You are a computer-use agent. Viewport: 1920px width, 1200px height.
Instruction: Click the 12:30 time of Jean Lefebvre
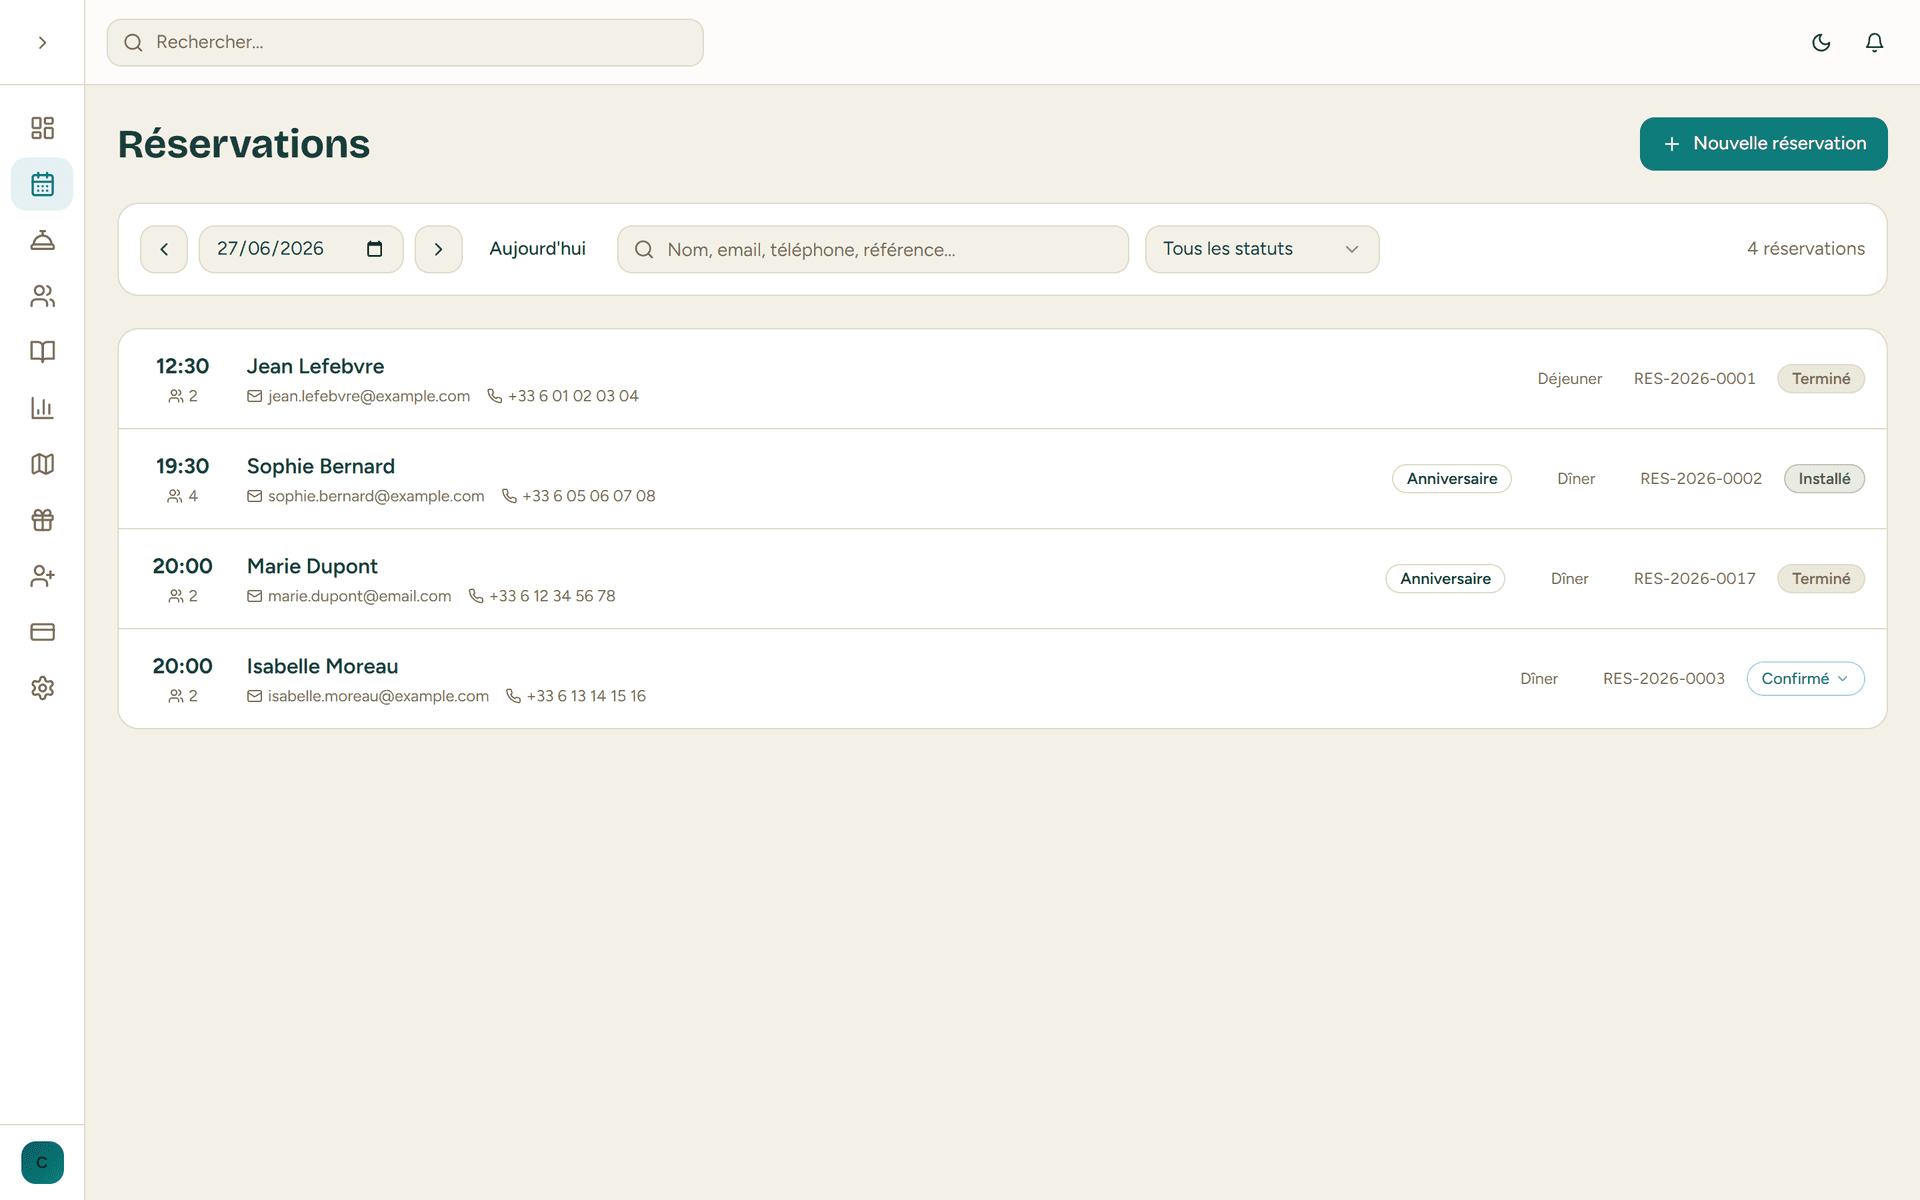coord(182,366)
